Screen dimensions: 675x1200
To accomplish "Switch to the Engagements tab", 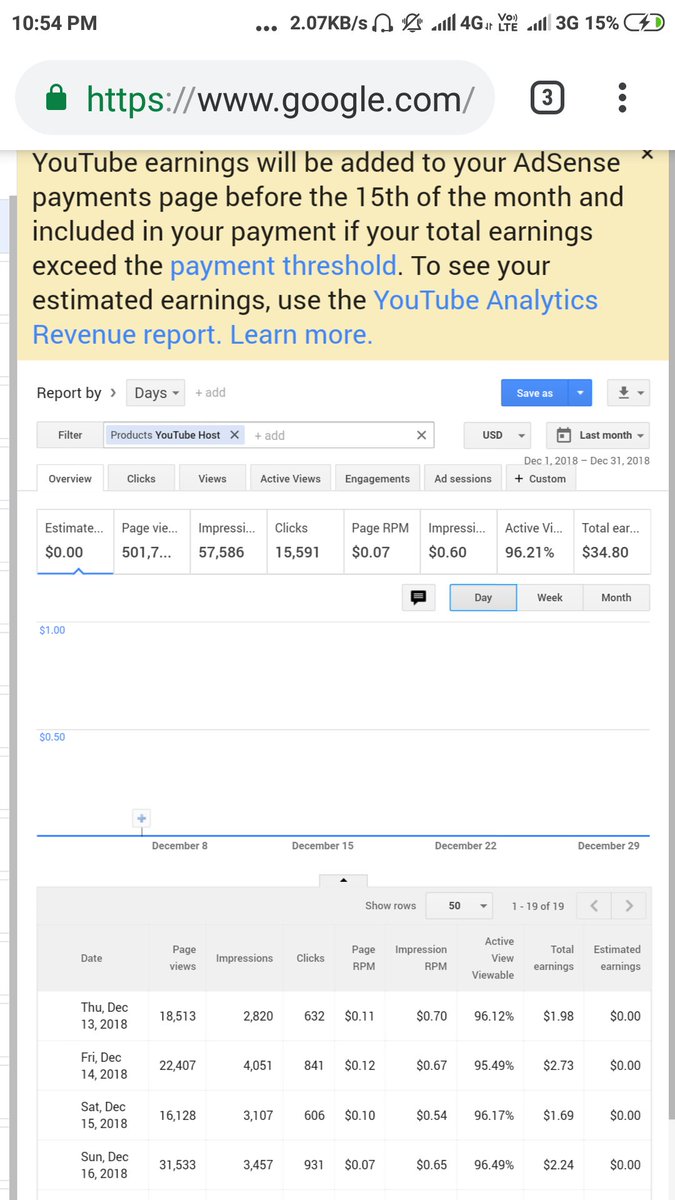I will [377, 479].
